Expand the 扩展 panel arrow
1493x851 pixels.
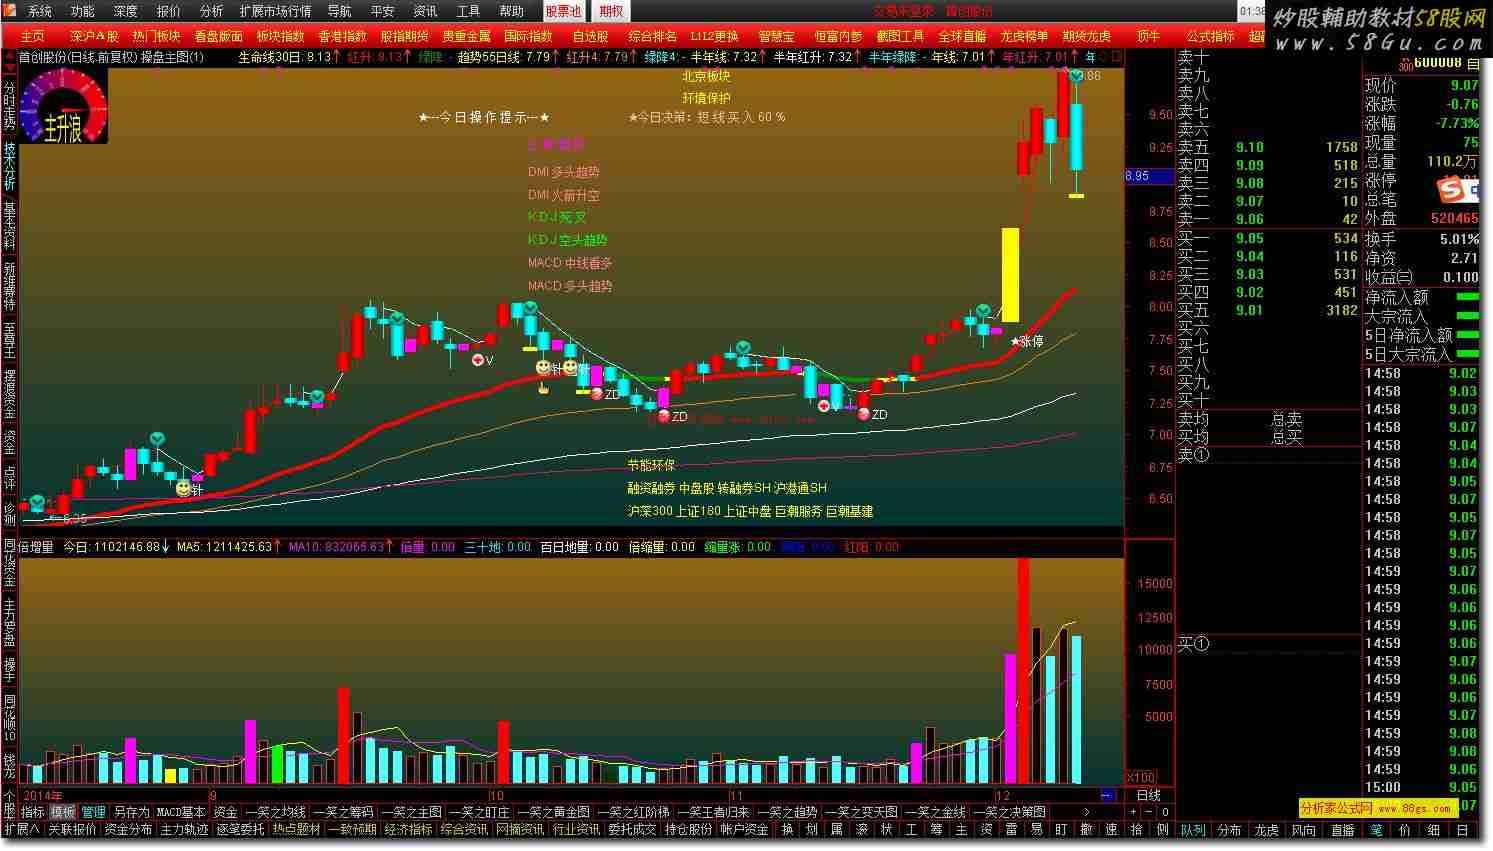click(22, 829)
